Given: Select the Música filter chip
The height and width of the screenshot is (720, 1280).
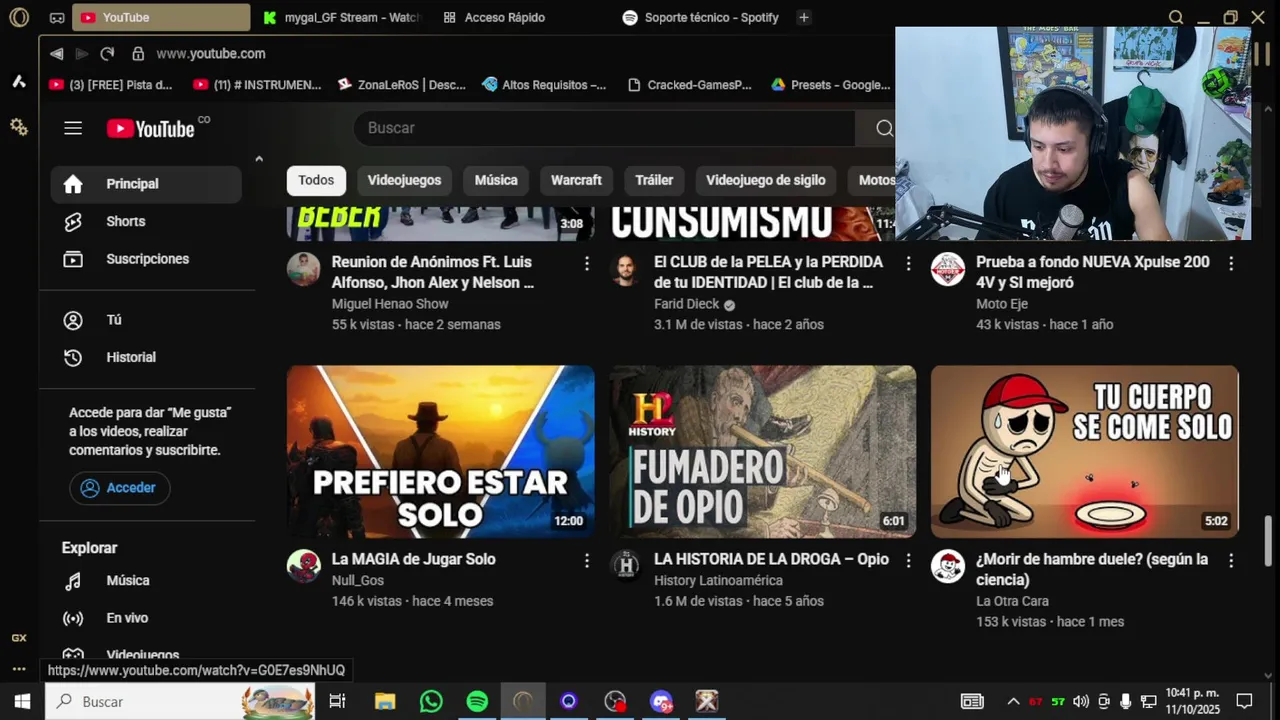Looking at the screenshot, I should (496, 180).
